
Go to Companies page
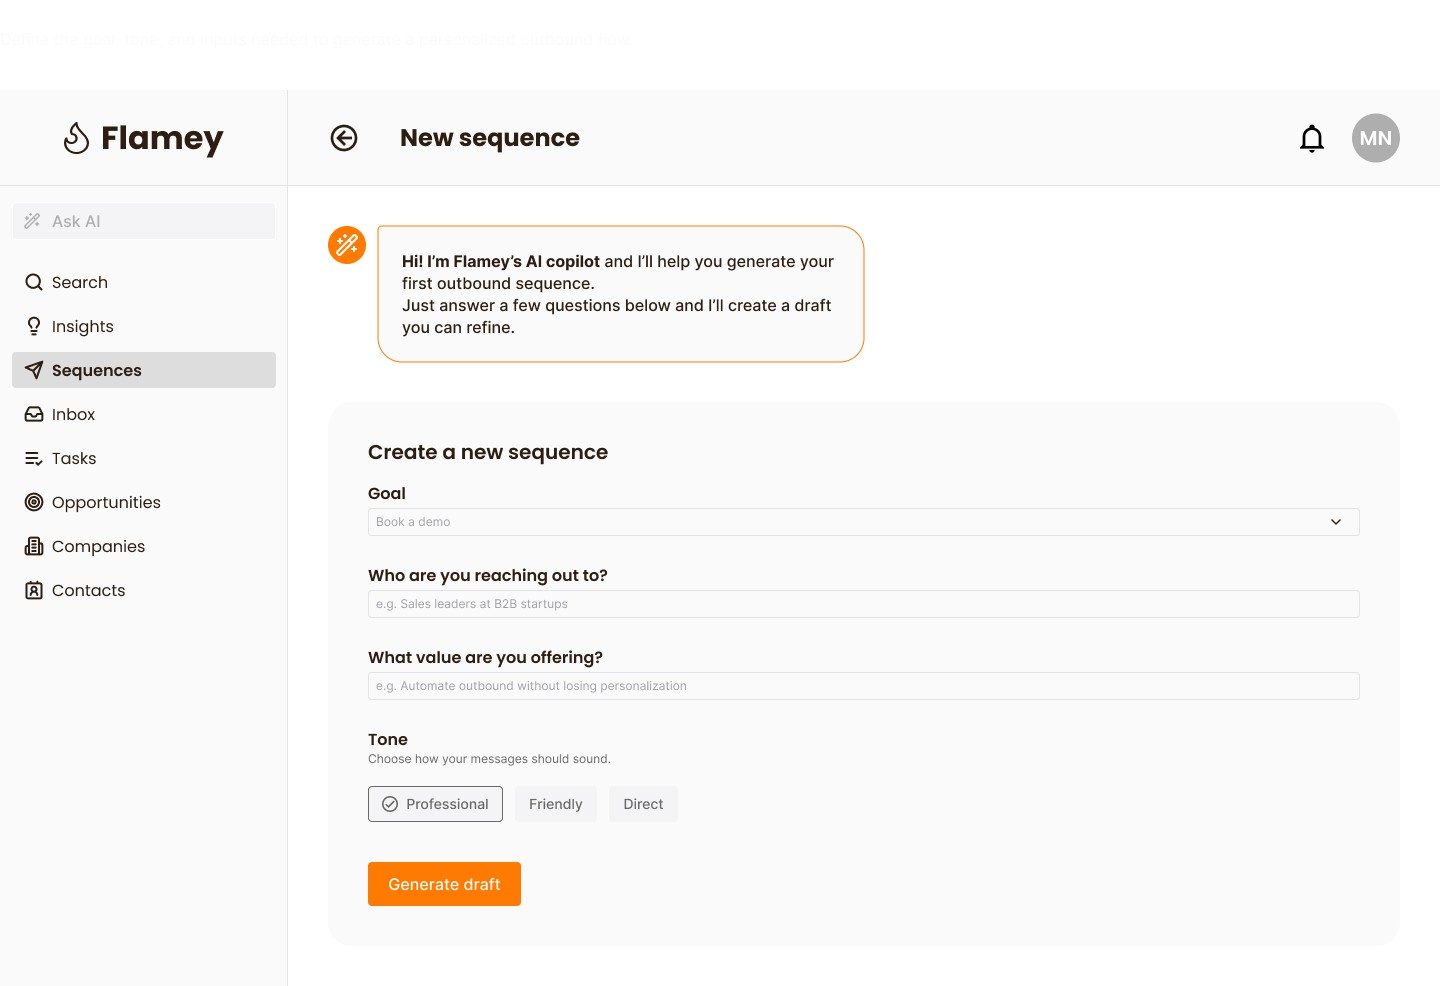click(x=144, y=546)
